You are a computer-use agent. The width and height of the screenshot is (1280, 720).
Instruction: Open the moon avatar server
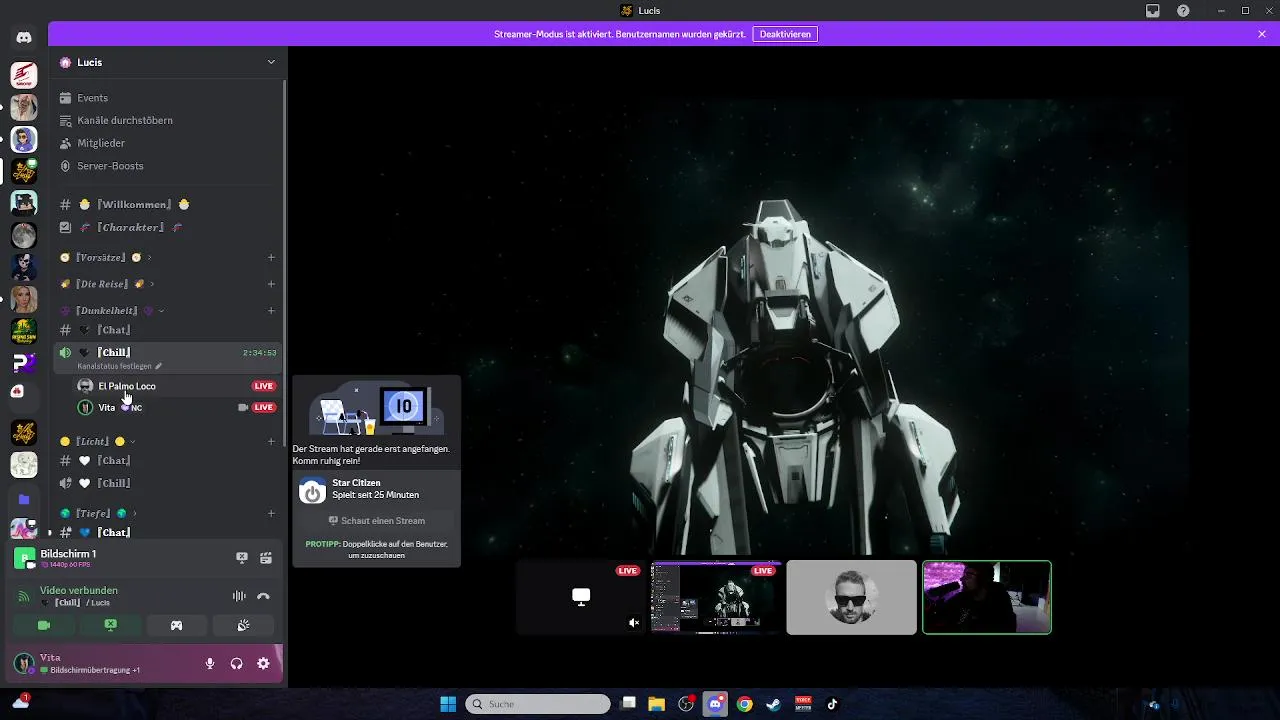pyautogui.click(x=24, y=235)
